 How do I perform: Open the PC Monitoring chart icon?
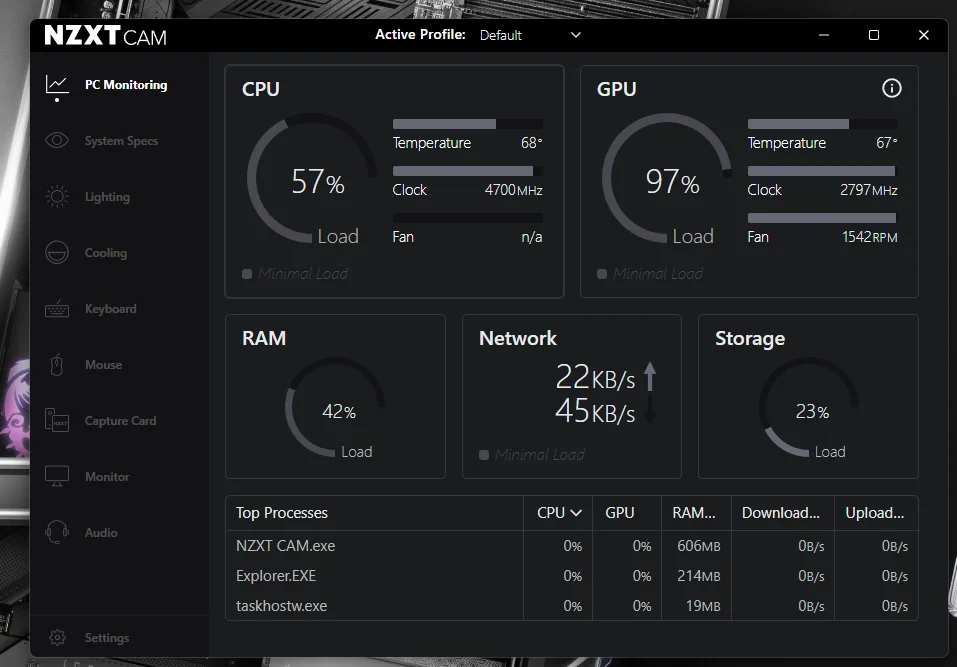point(57,85)
